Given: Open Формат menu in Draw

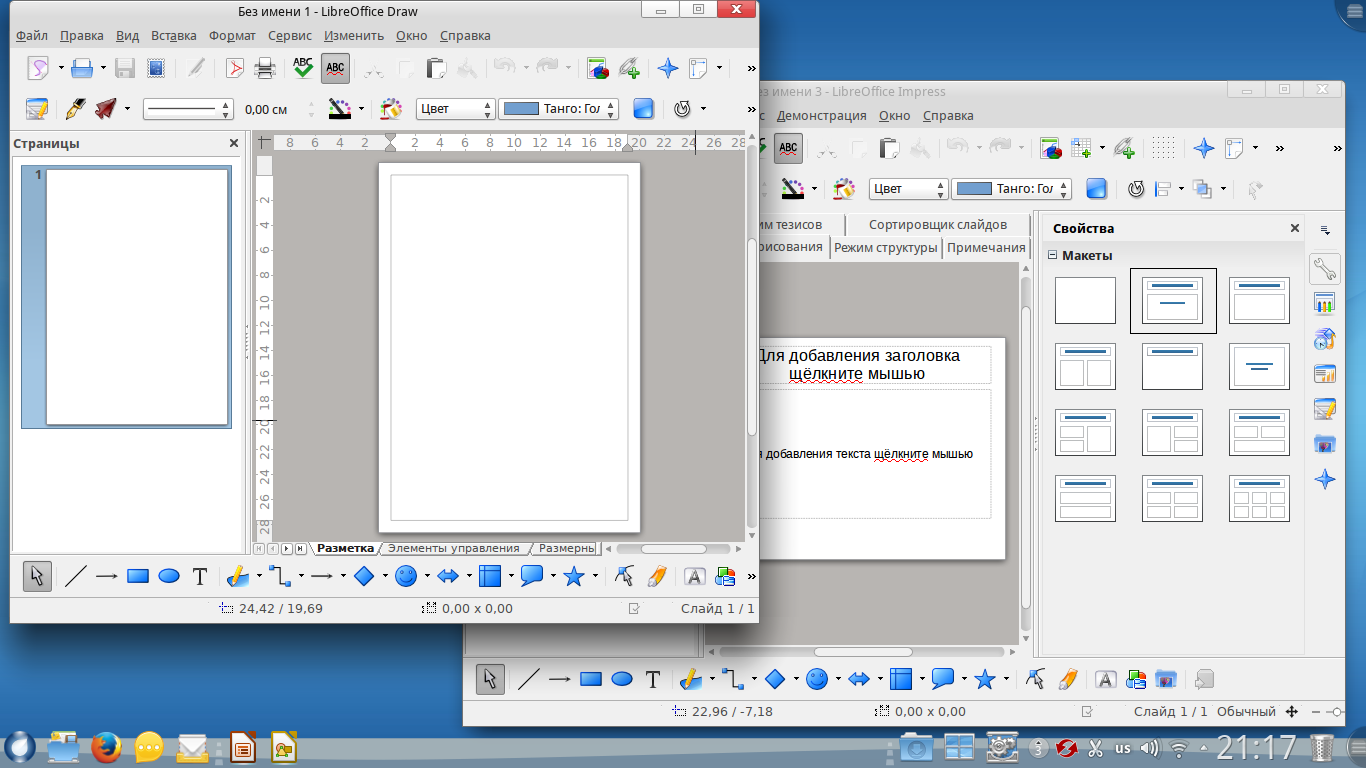Looking at the screenshot, I should tap(232, 35).
